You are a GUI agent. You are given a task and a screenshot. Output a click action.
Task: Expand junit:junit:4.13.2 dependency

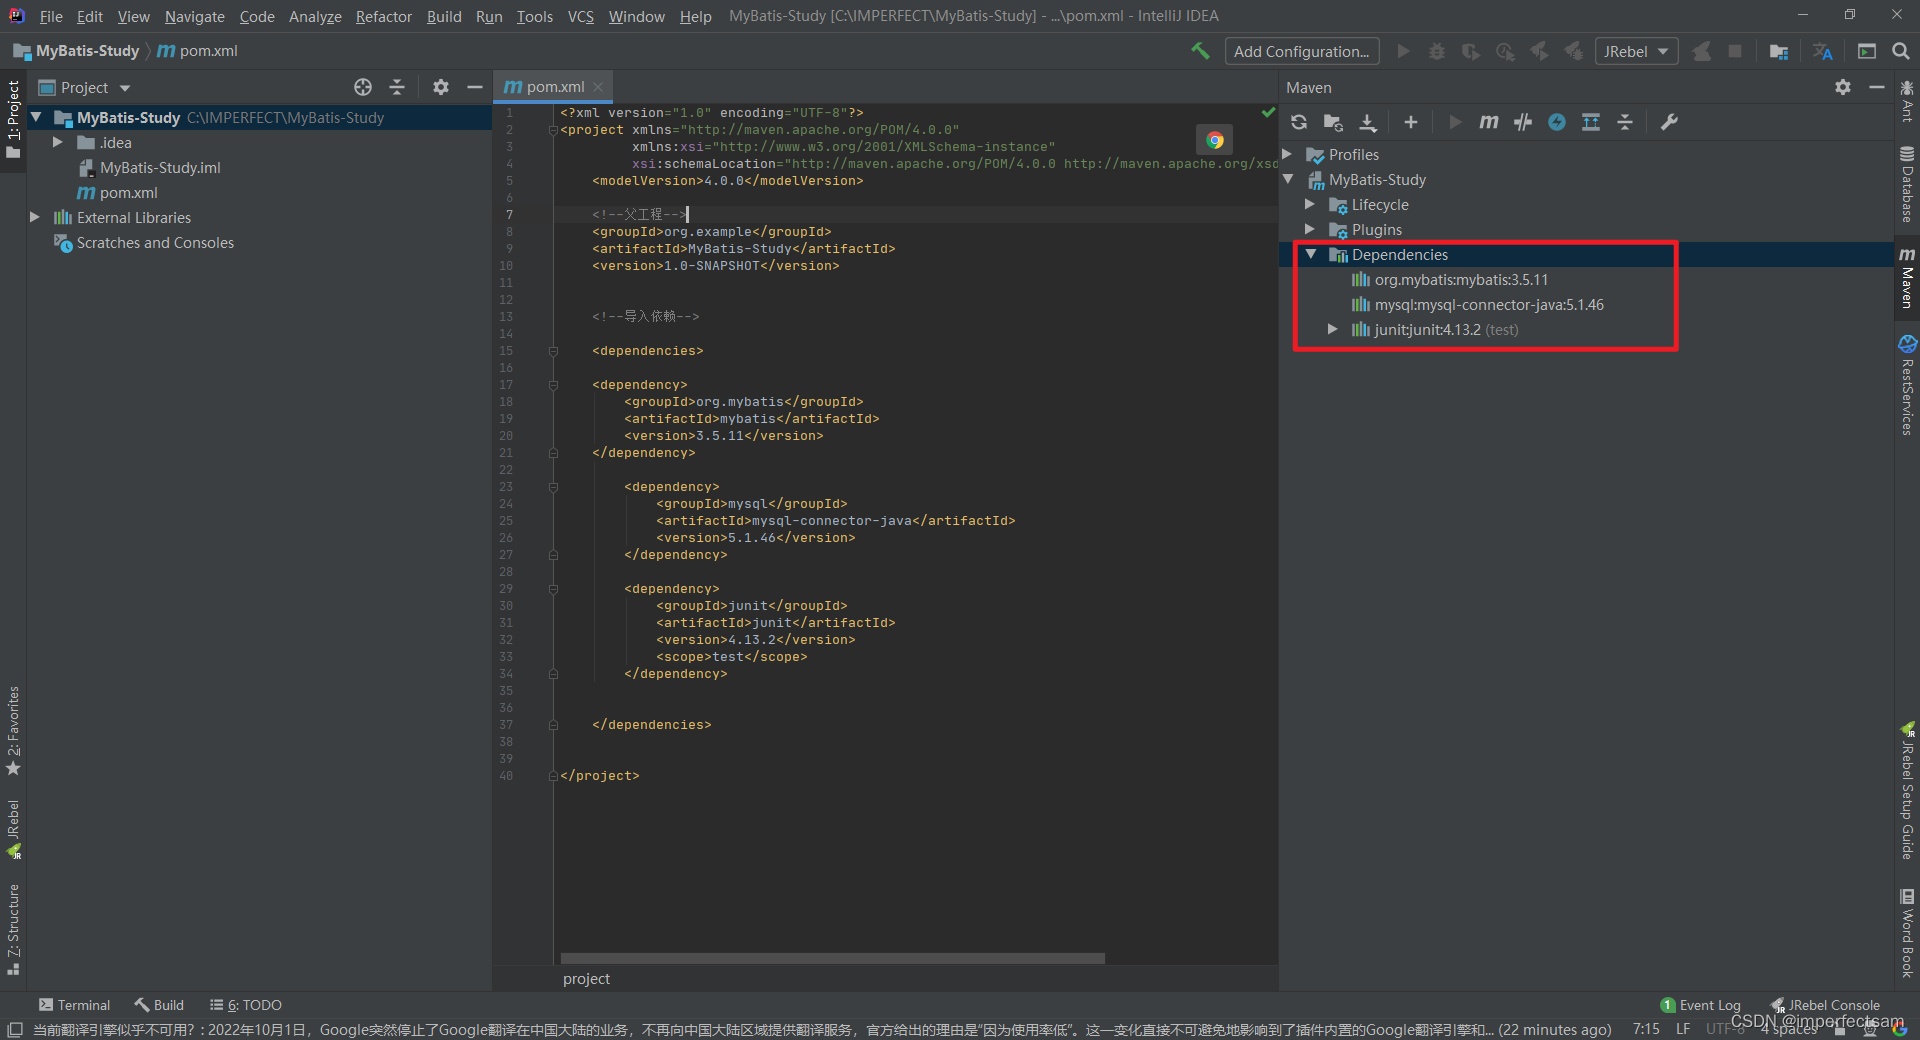[1332, 329]
